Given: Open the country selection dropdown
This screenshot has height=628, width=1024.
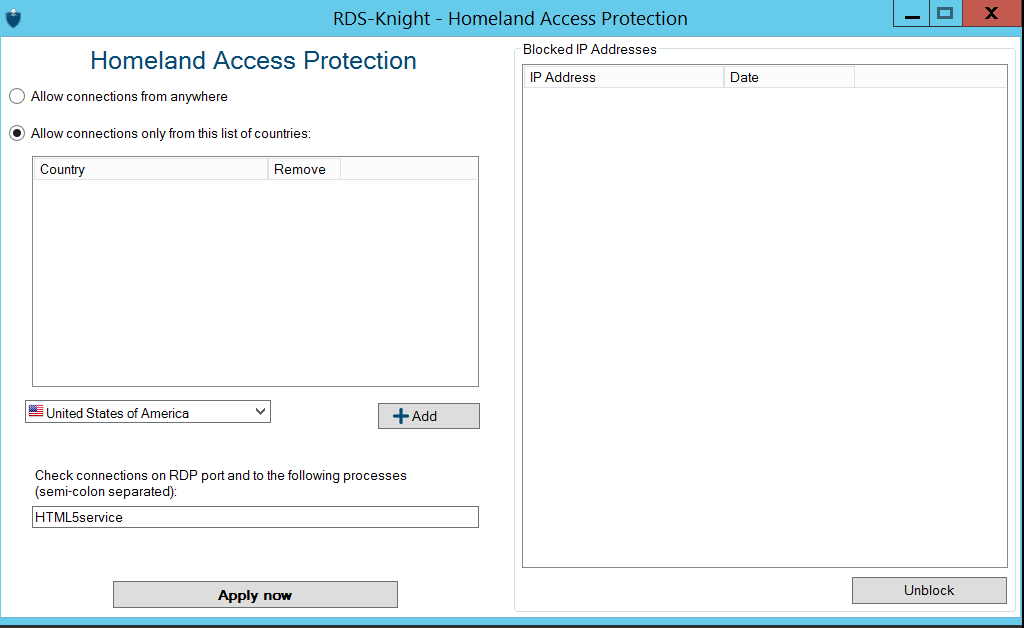Looking at the screenshot, I should [148, 412].
